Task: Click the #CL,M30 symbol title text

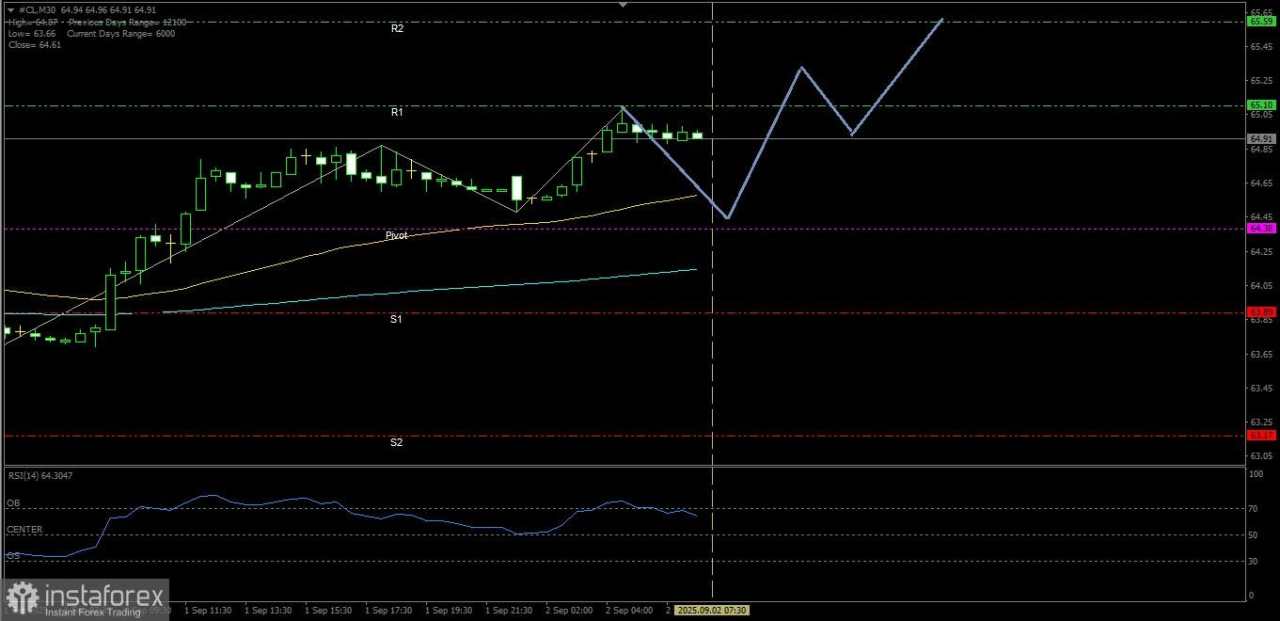Action: click(x=39, y=10)
